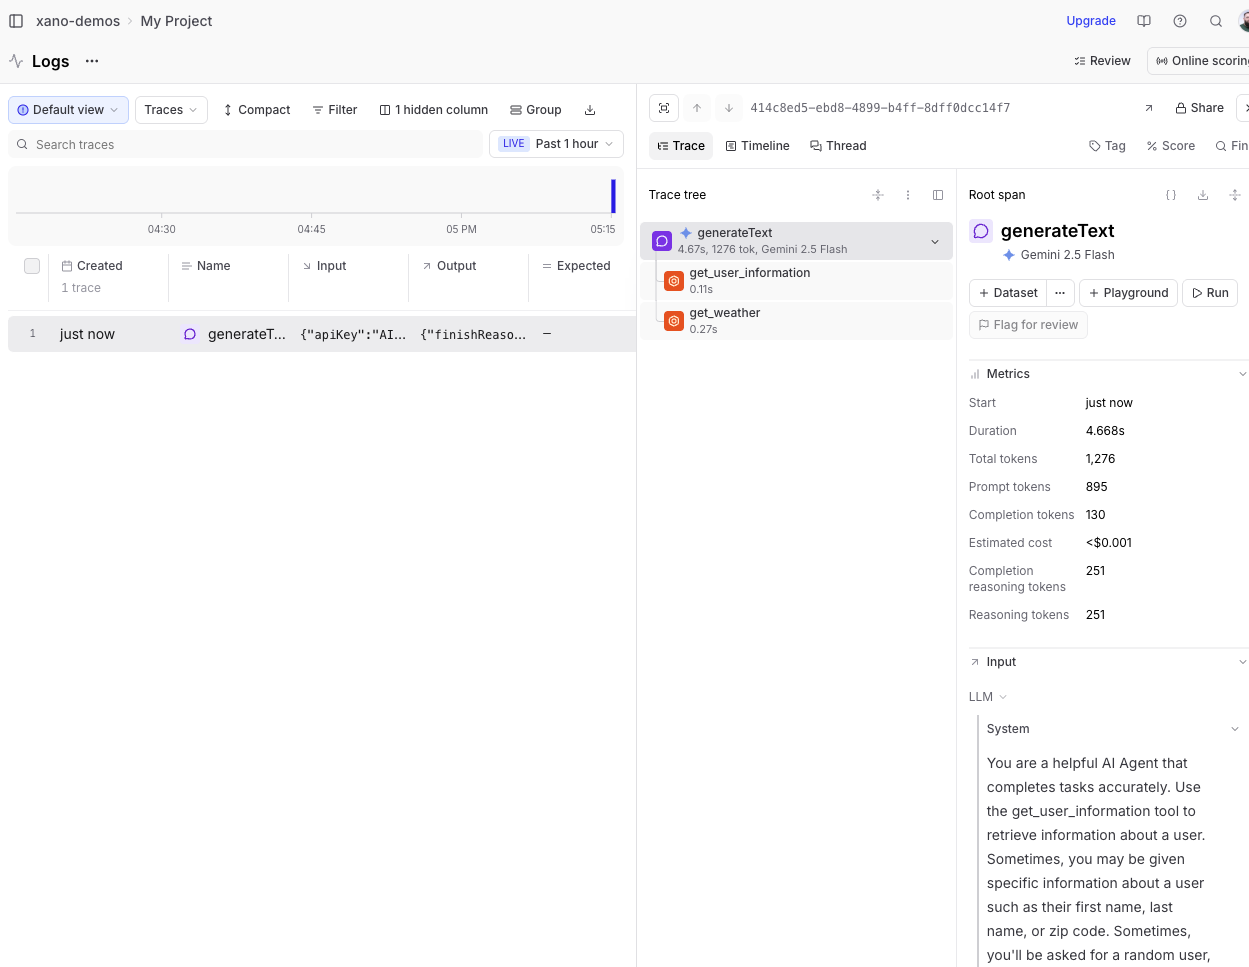Go to previous trace with up arrow
Viewport: 1249px width, 967px height.
tap(697, 108)
